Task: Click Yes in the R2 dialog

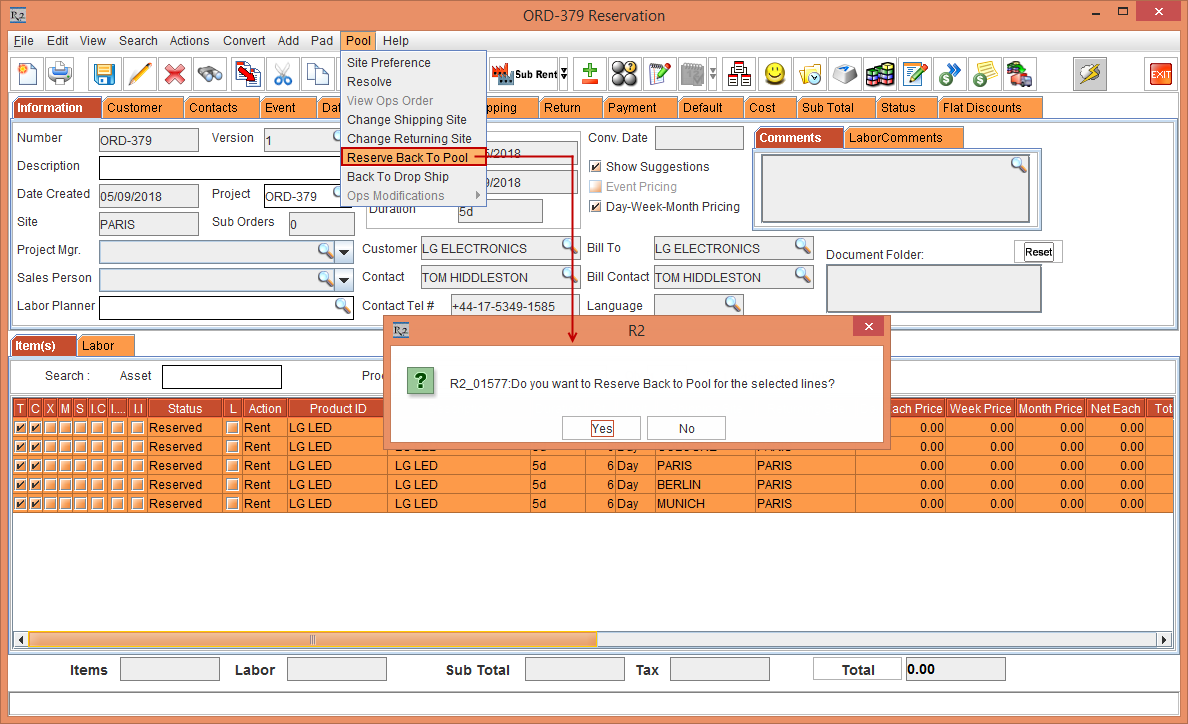Action: coord(601,428)
